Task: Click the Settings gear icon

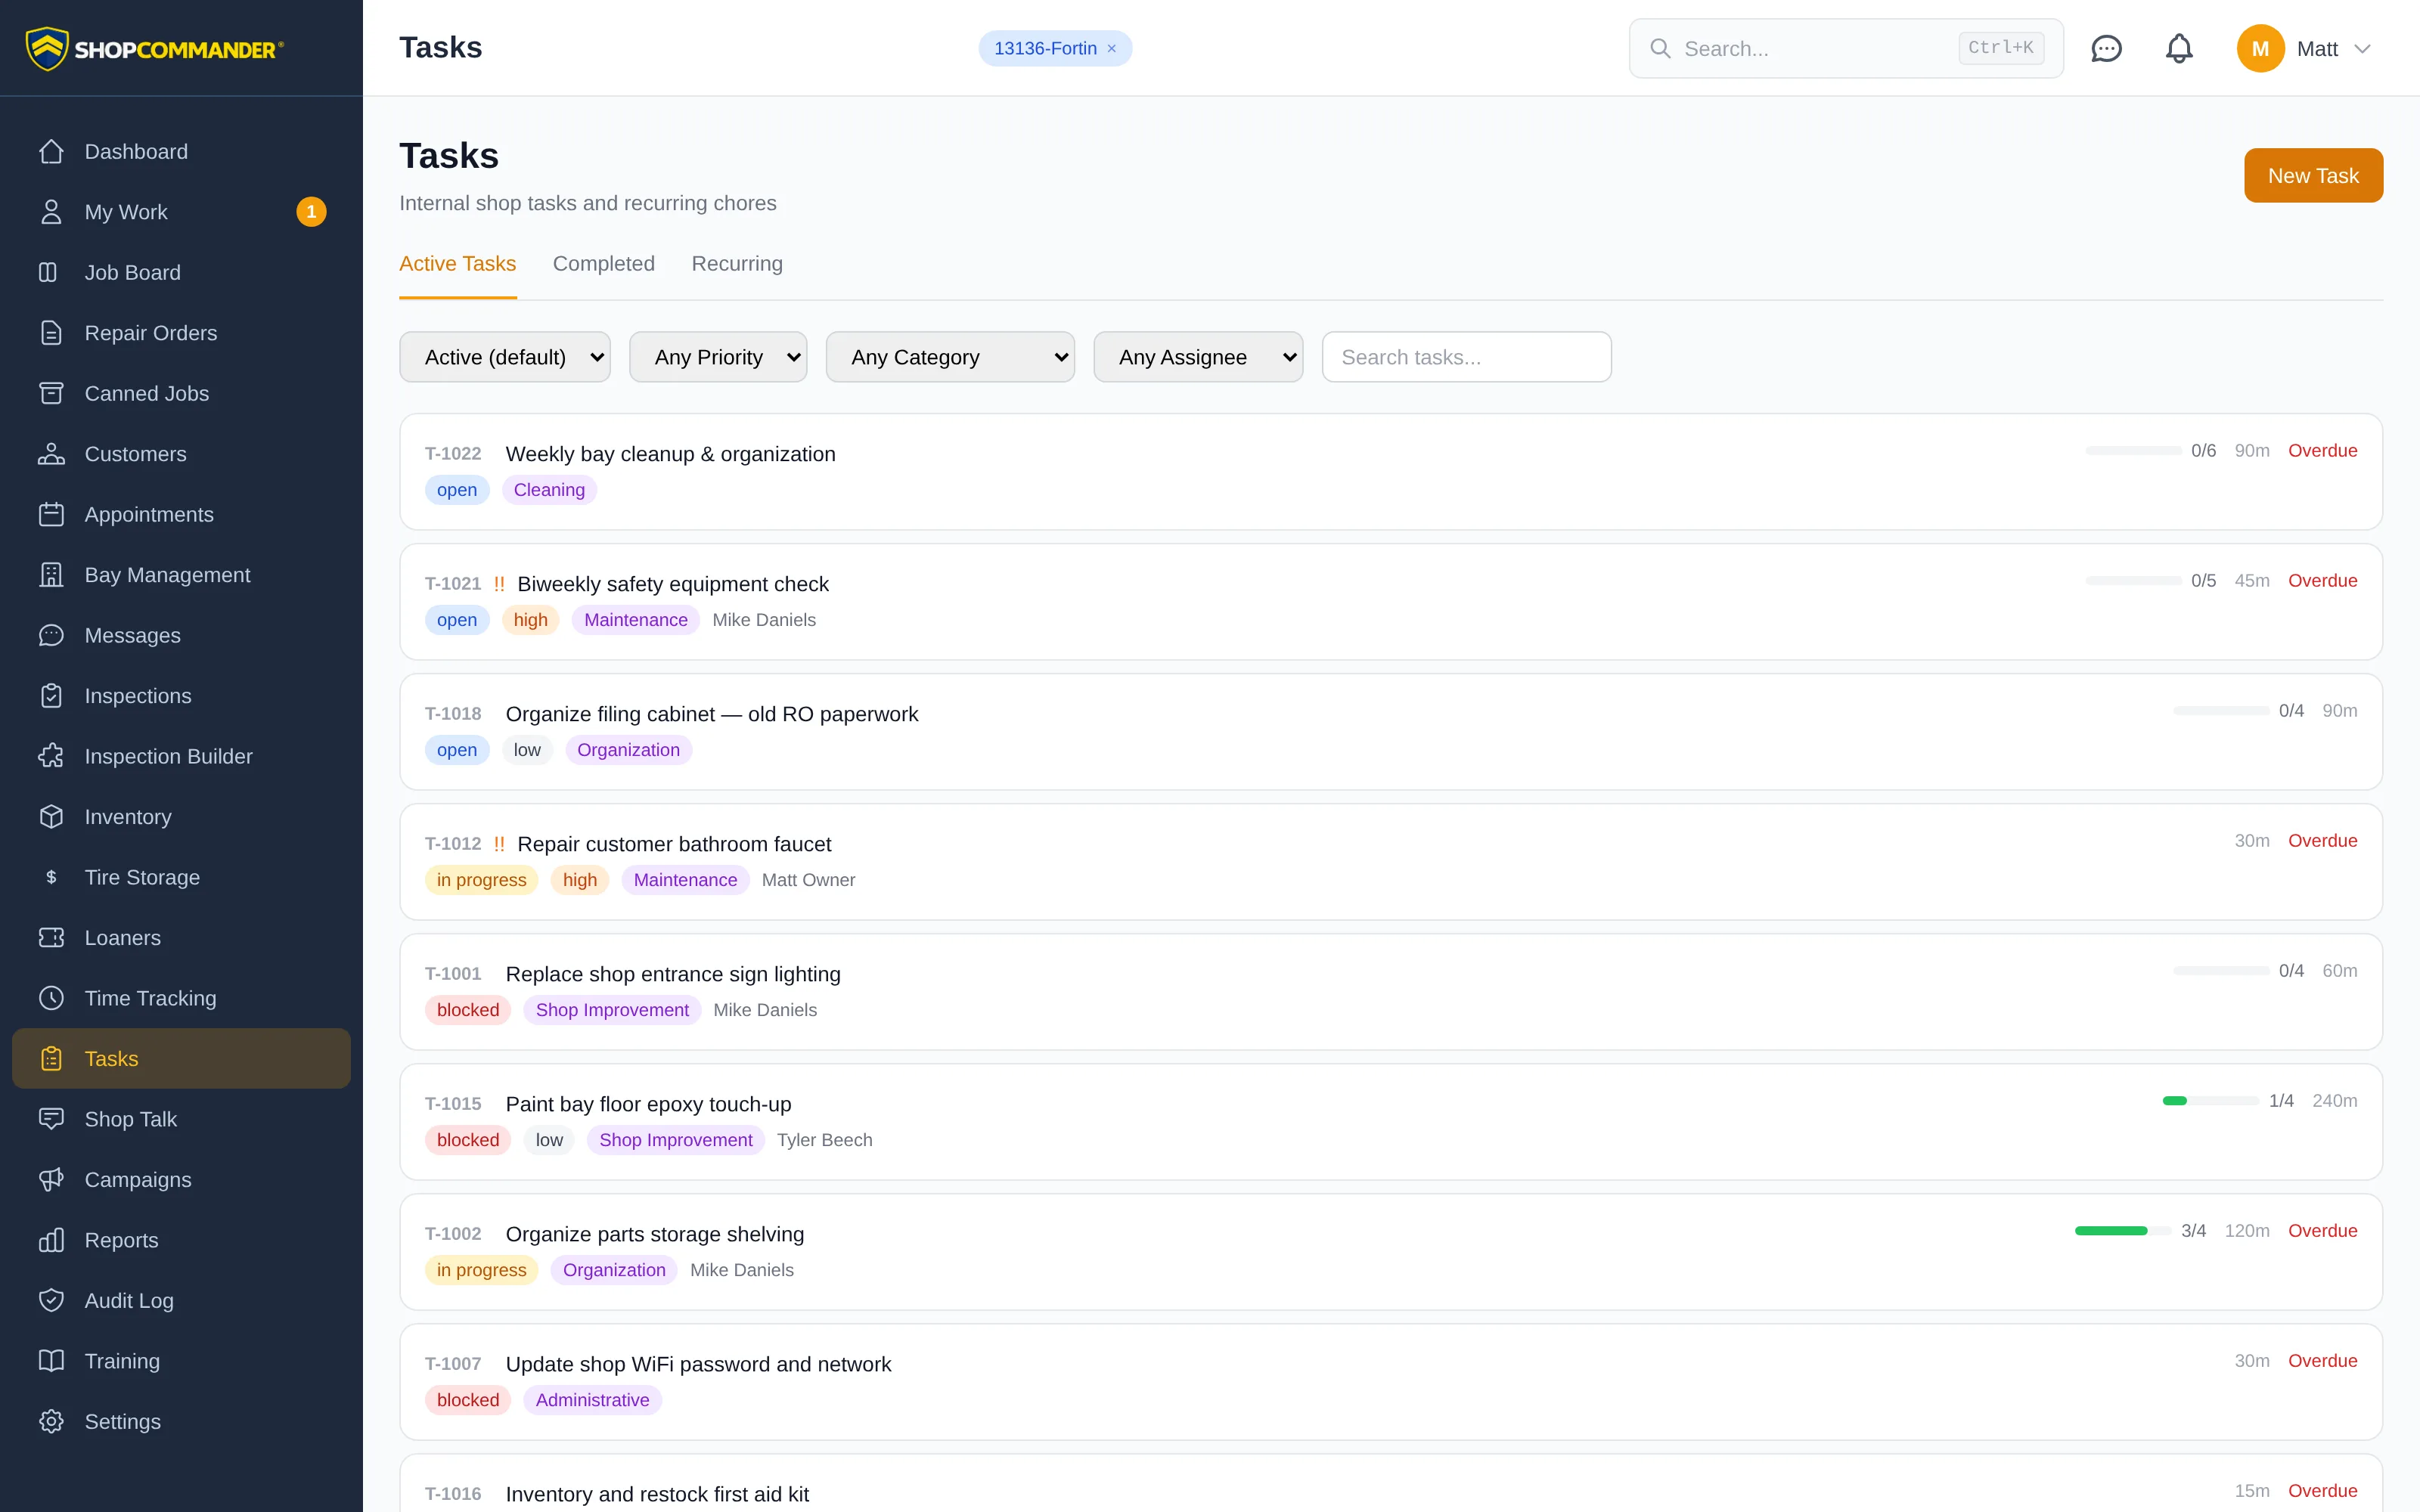Action: [x=51, y=1422]
